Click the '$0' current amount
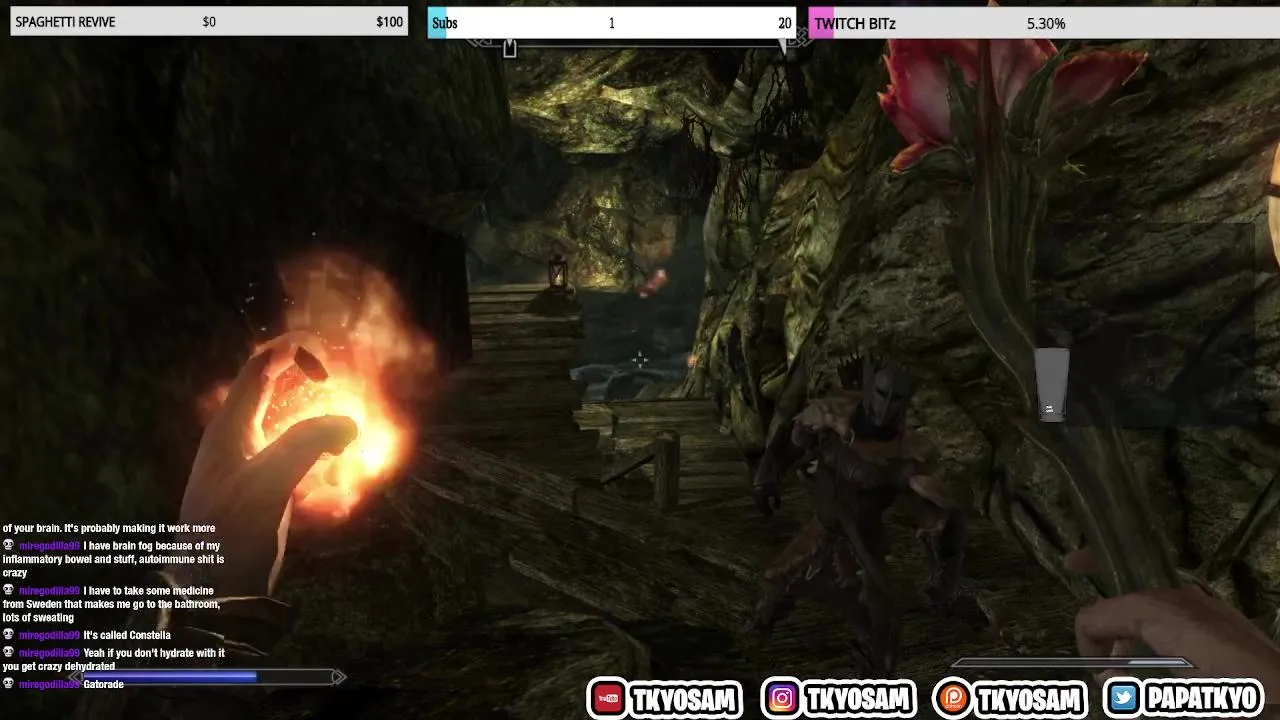1280x720 pixels. (x=209, y=22)
